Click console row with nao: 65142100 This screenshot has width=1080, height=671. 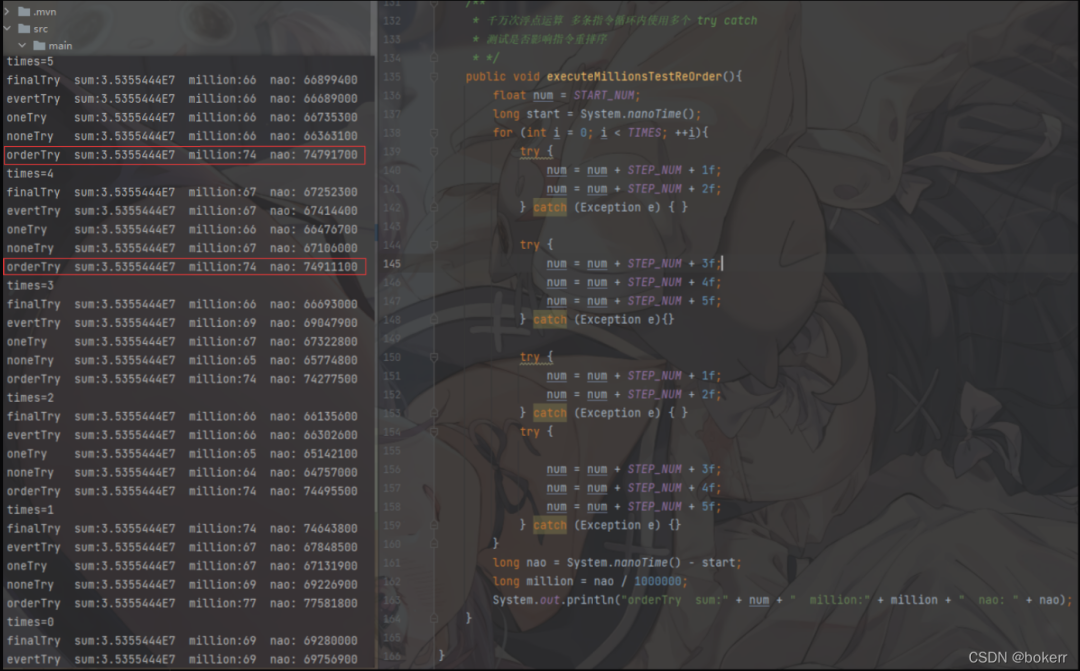point(182,453)
